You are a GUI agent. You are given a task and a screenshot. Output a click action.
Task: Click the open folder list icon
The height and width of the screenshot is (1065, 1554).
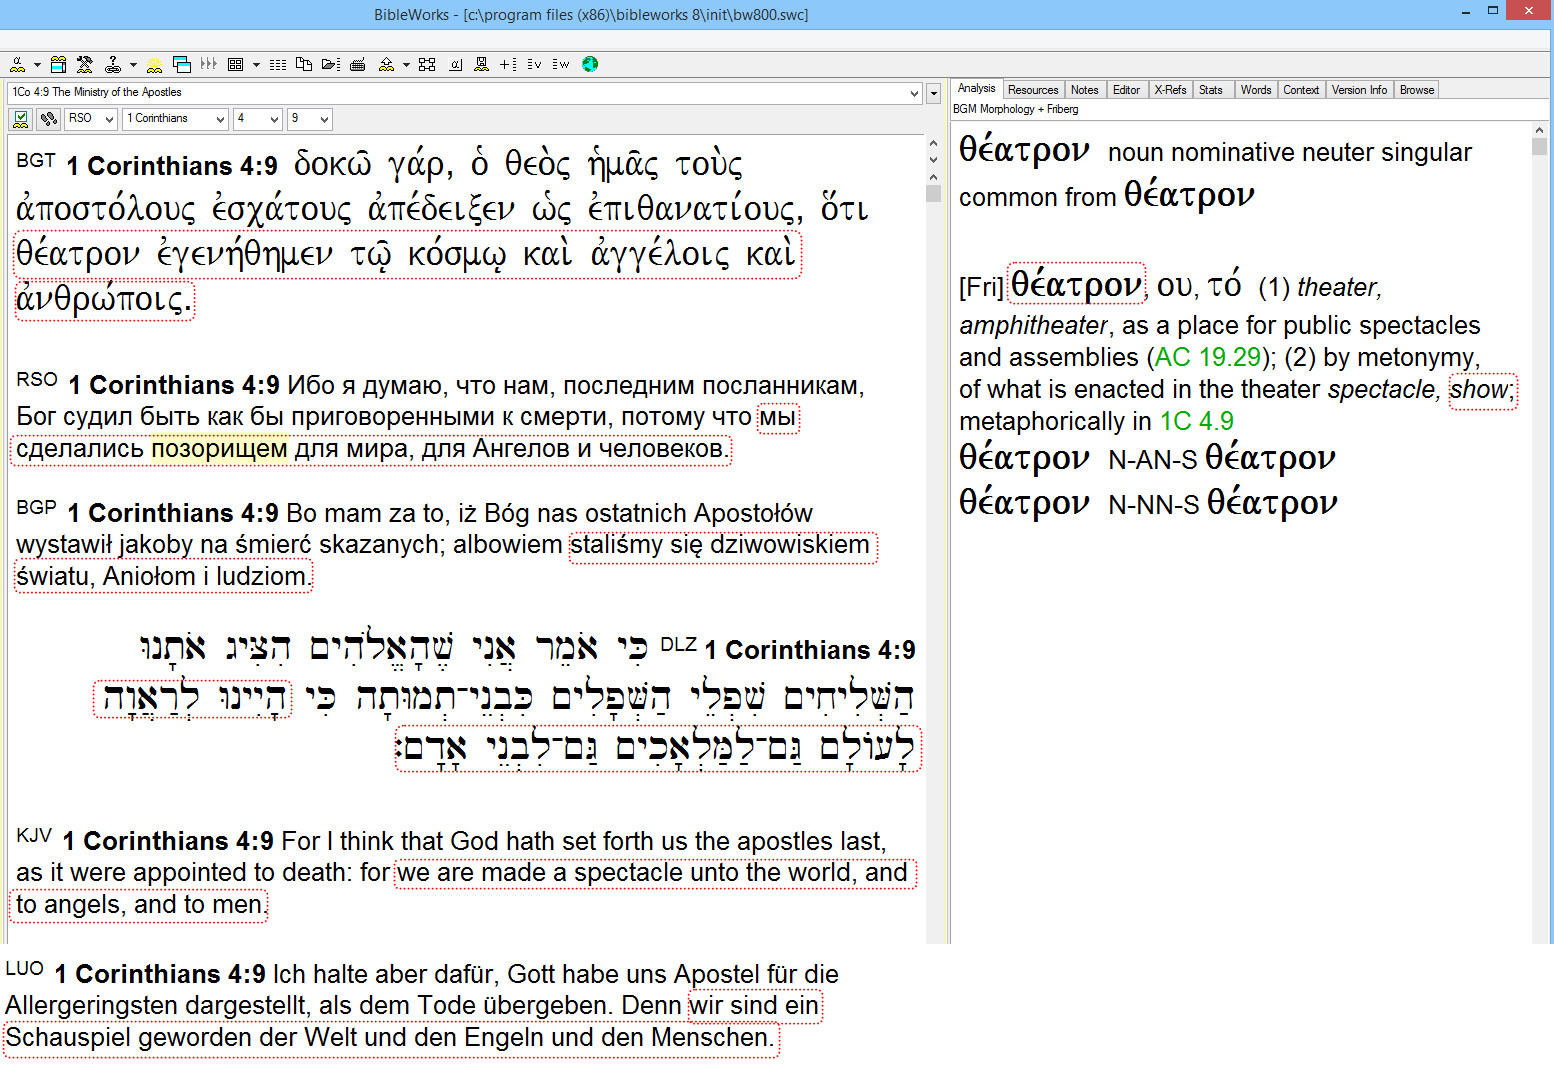pos(331,64)
